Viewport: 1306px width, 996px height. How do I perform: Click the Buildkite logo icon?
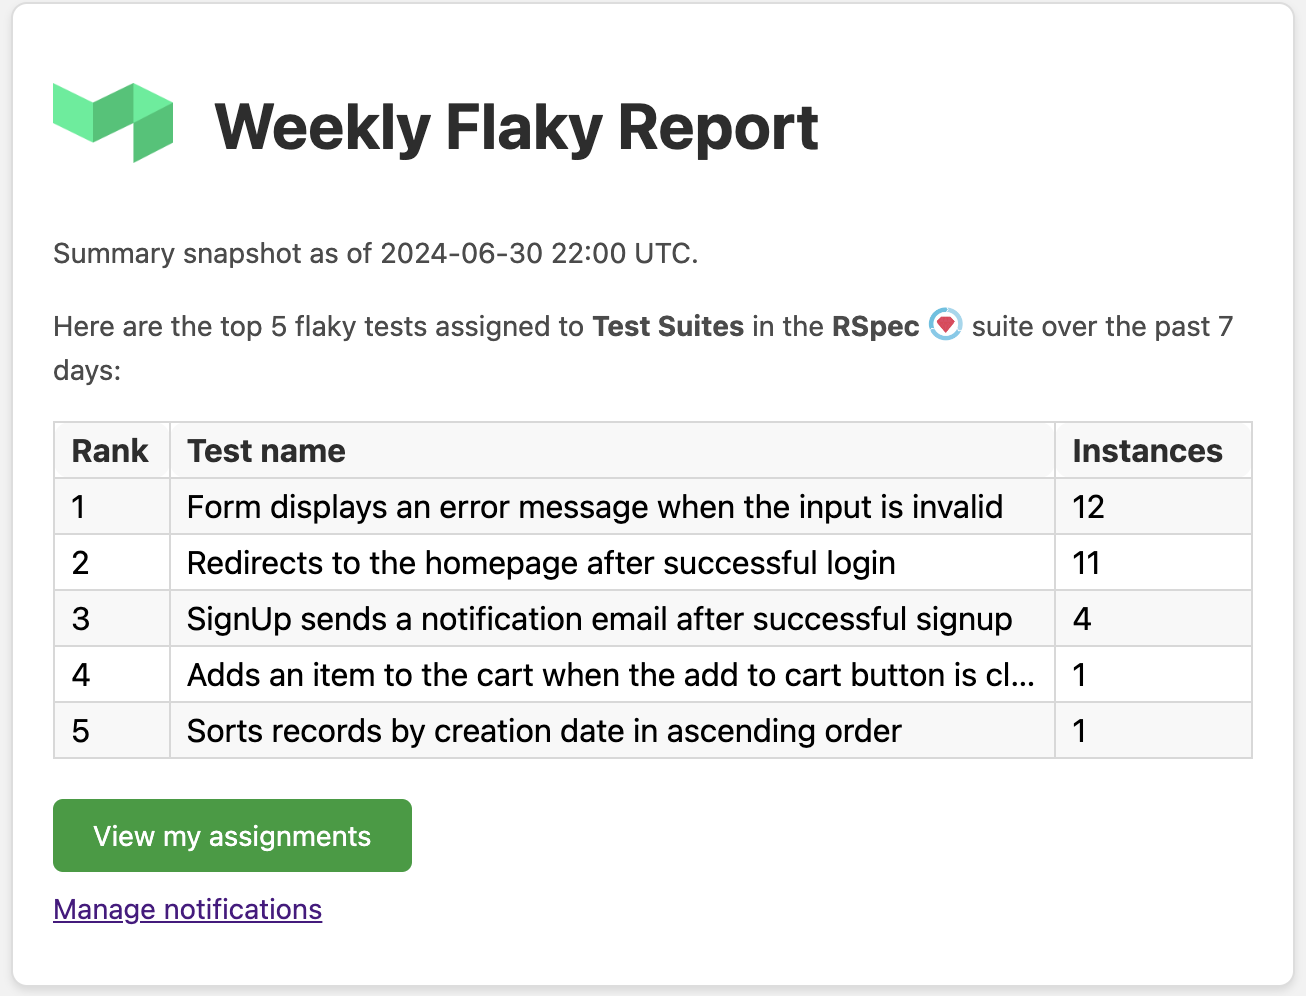(x=112, y=123)
